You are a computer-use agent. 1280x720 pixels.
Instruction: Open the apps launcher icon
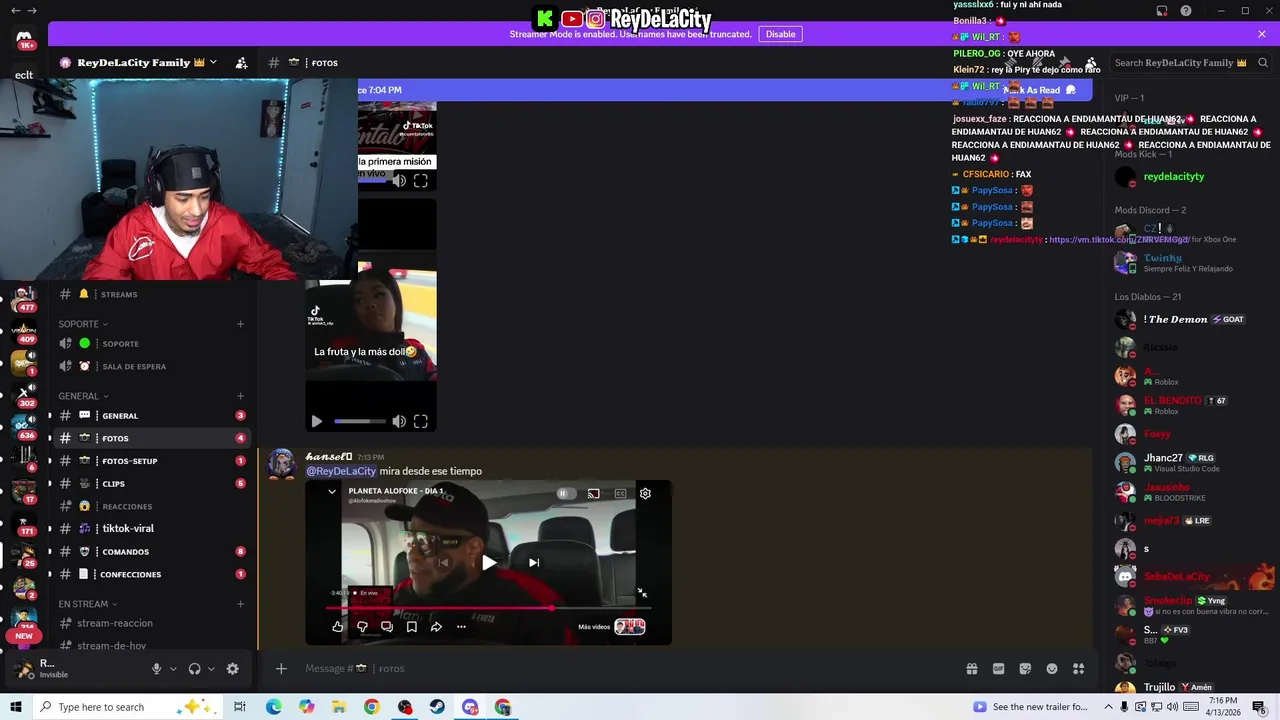(1079, 669)
